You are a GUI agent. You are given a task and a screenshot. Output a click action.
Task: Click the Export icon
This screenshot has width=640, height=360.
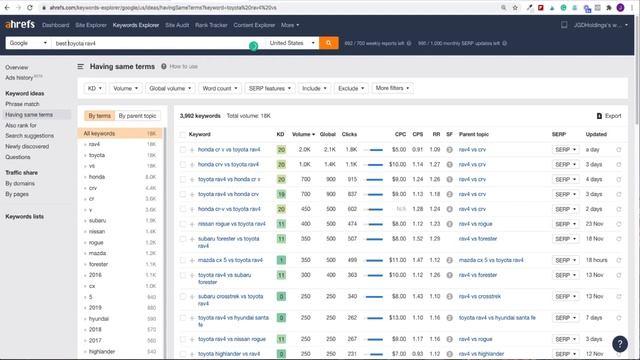click(x=599, y=116)
